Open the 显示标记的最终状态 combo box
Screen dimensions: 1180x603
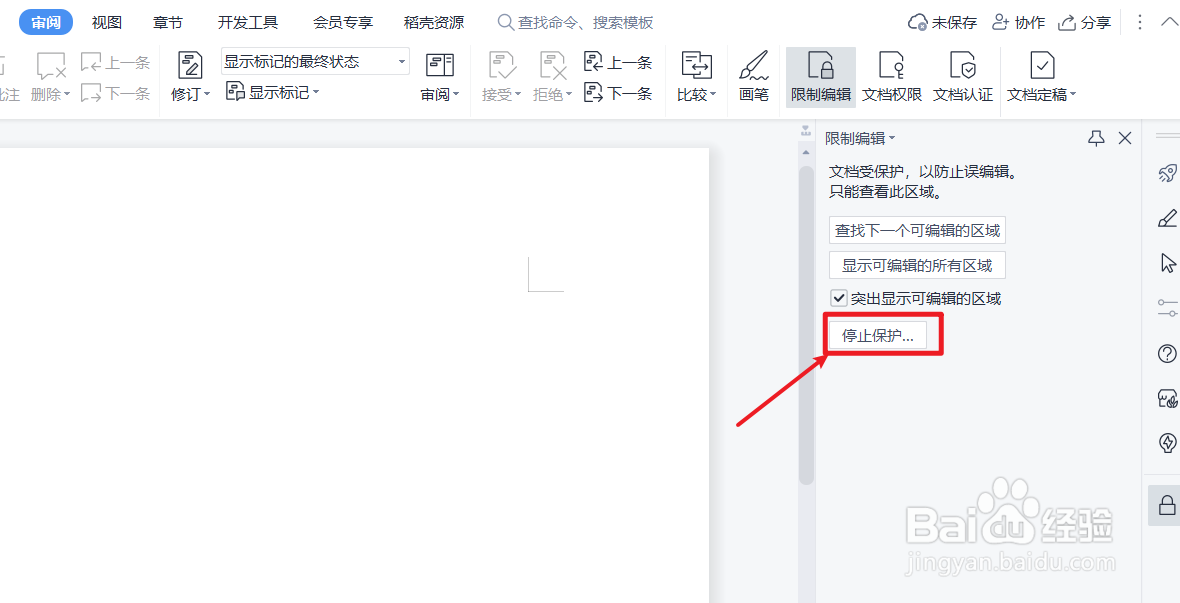click(315, 62)
